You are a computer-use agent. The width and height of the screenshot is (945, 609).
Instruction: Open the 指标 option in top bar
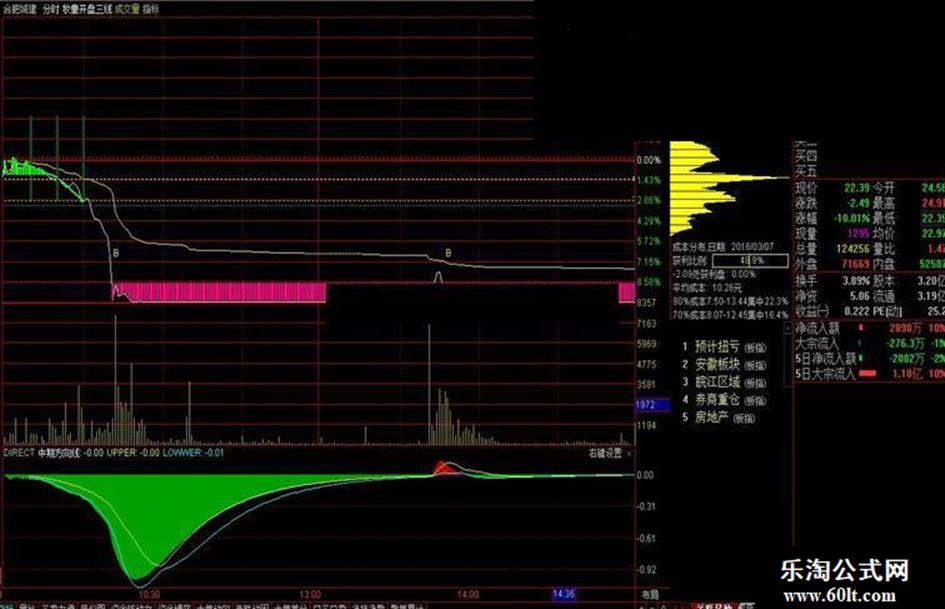pos(151,10)
